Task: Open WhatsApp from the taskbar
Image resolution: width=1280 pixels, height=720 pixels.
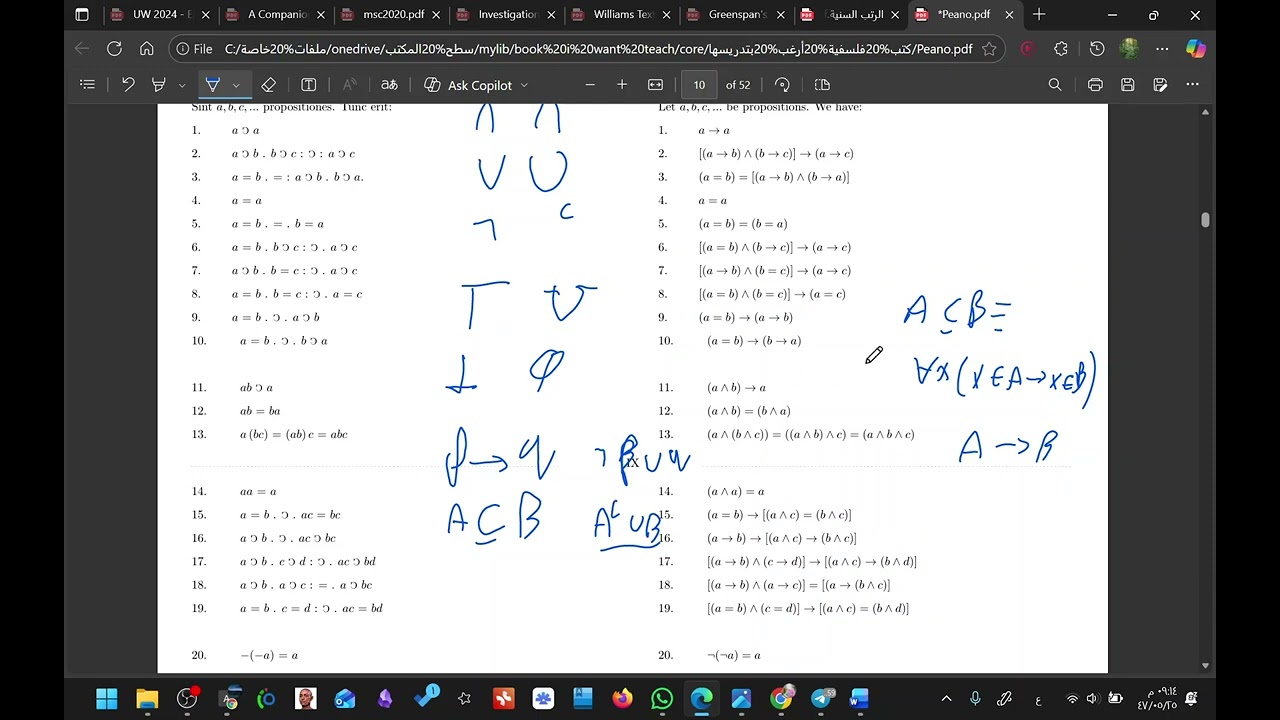Action: point(662,699)
